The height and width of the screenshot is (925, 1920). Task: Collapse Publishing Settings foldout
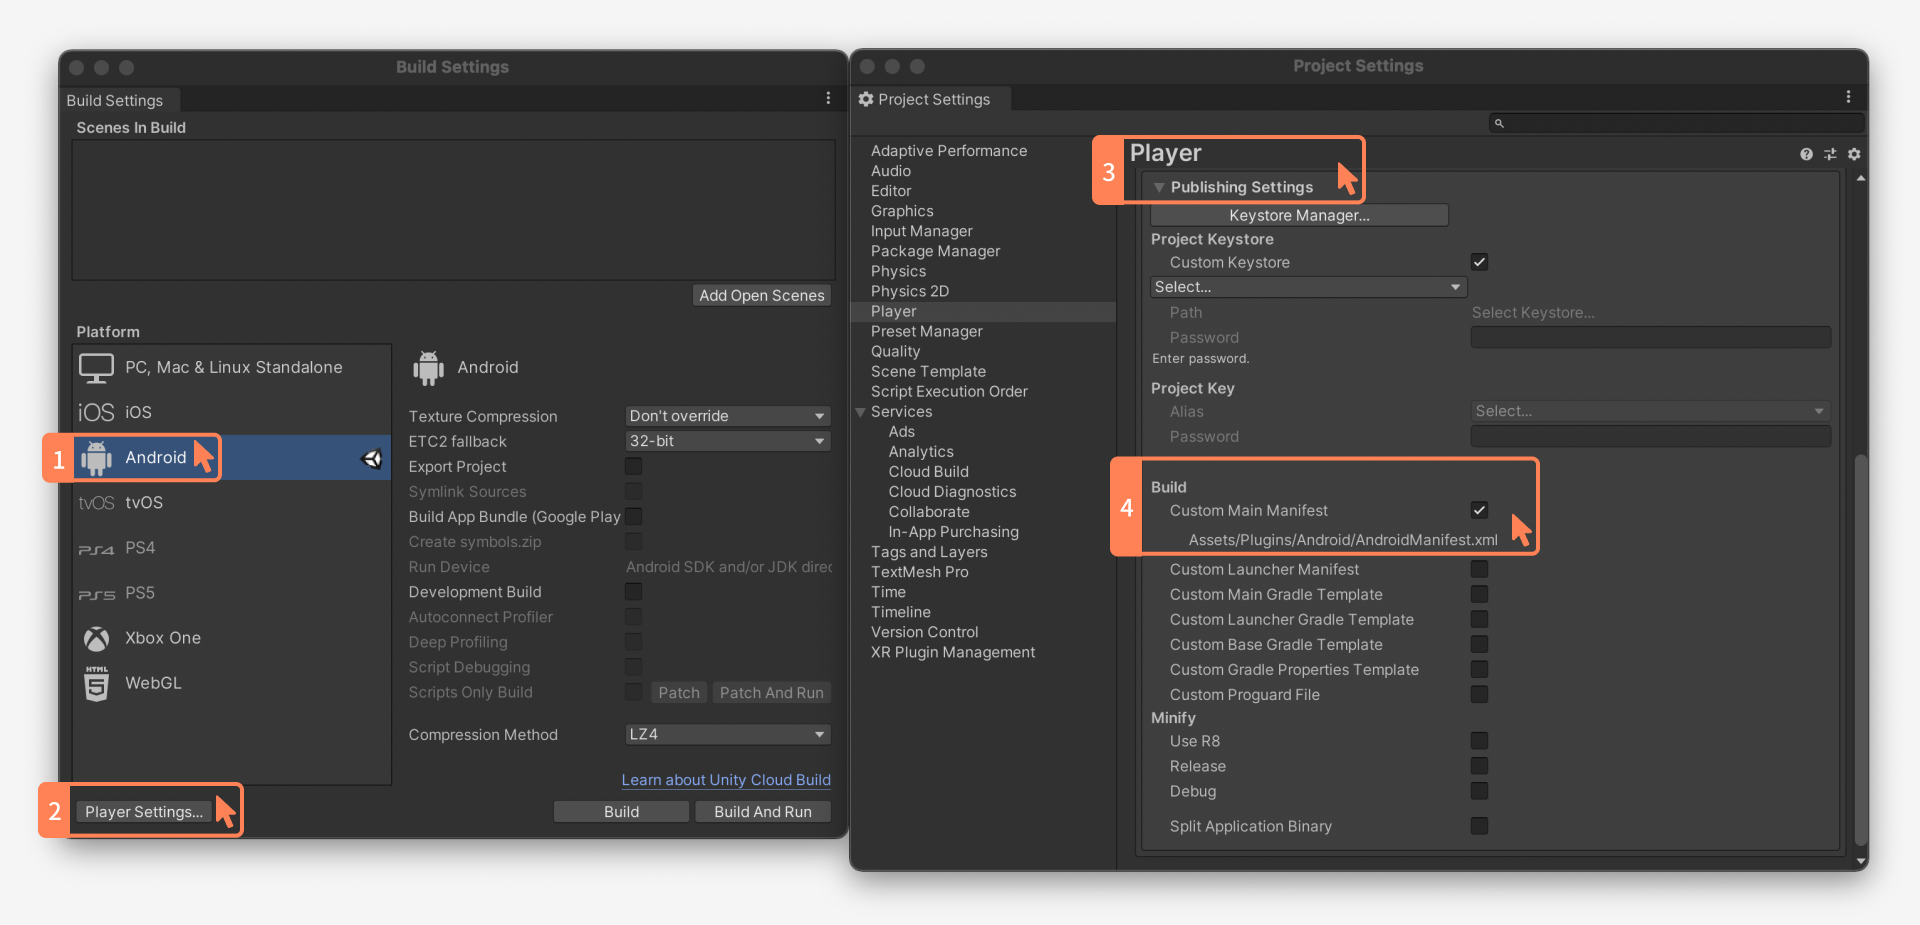(x=1159, y=187)
